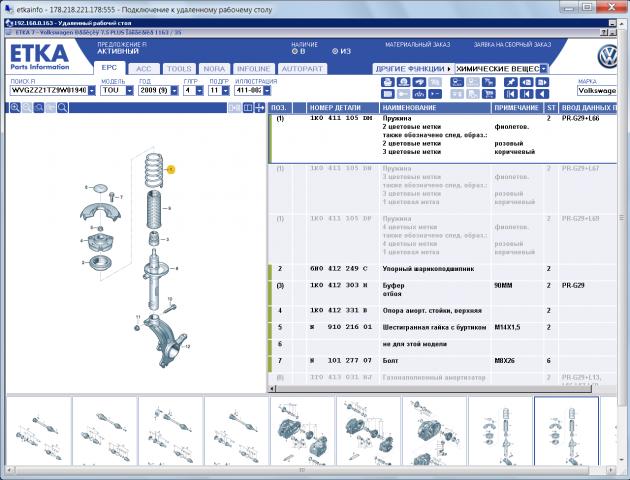Image resolution: width=630 pixels, height=480 pixels.
Task: Switch to the AUTOPART tab
Action: [x=302, y=69]
